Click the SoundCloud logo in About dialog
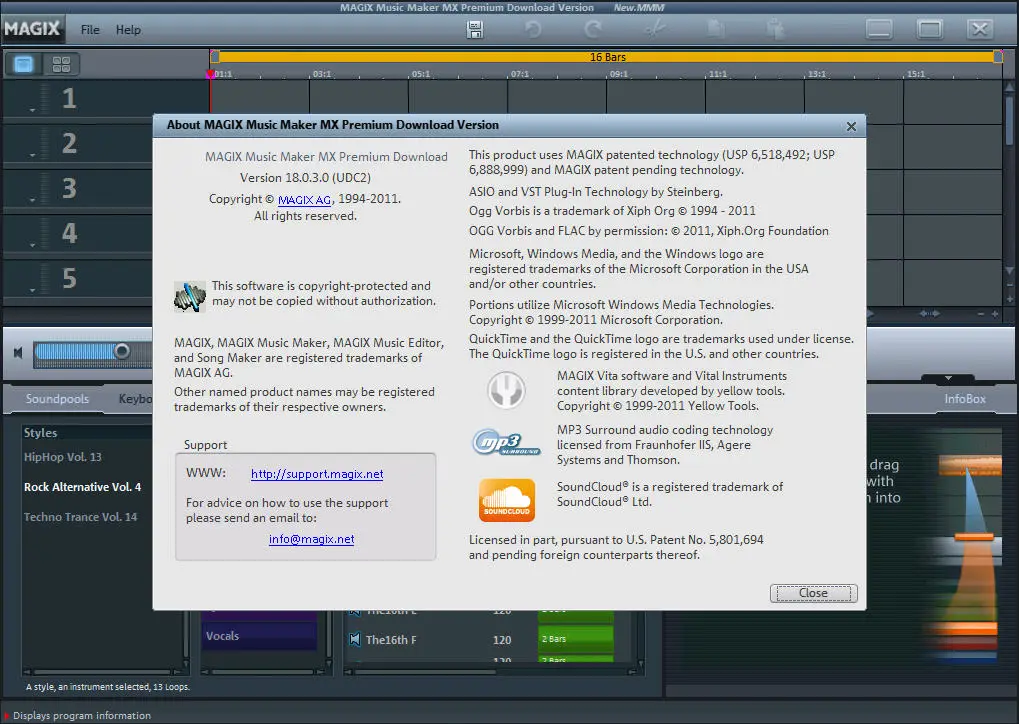The image size is (1019, 724). [x=507, y=500]
